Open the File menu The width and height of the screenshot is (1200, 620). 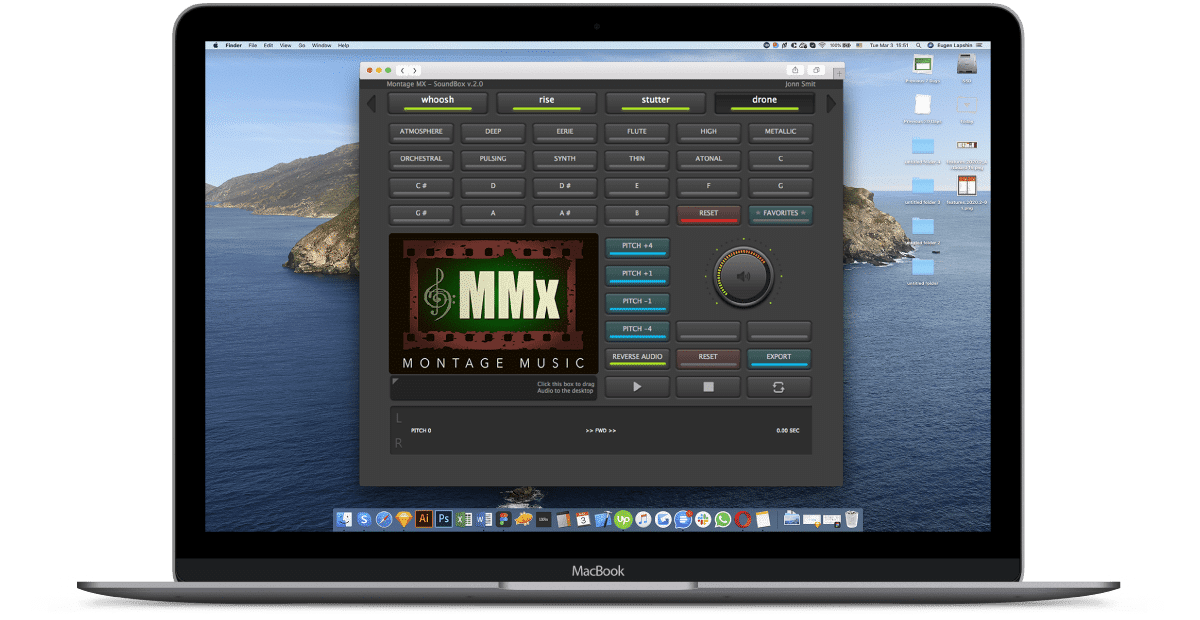click(x=253, y=45)
